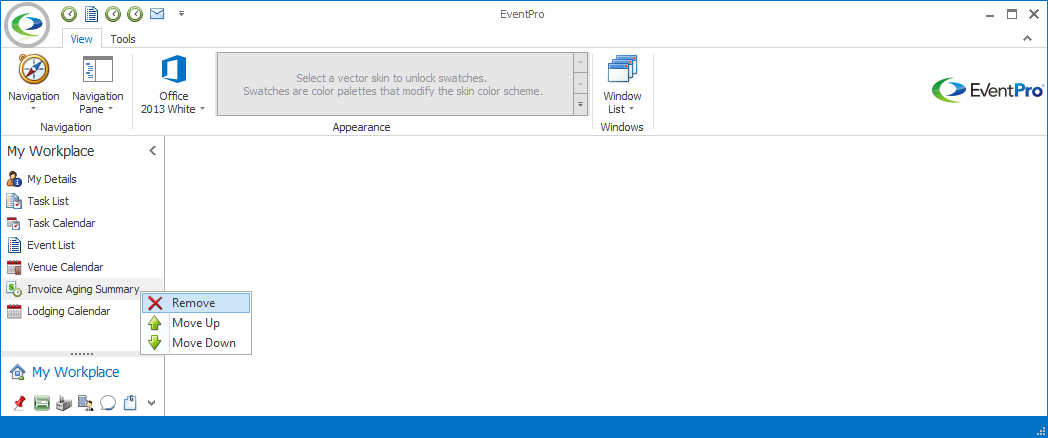Click the red pushpin navigation icon
1048x438 pixels.
tap(20, 403)
